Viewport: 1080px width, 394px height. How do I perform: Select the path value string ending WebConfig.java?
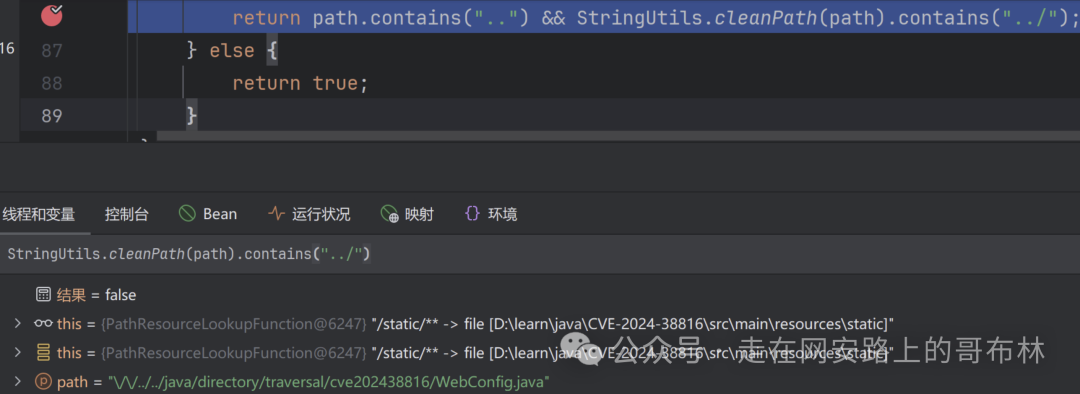click(x=328, y=381)
